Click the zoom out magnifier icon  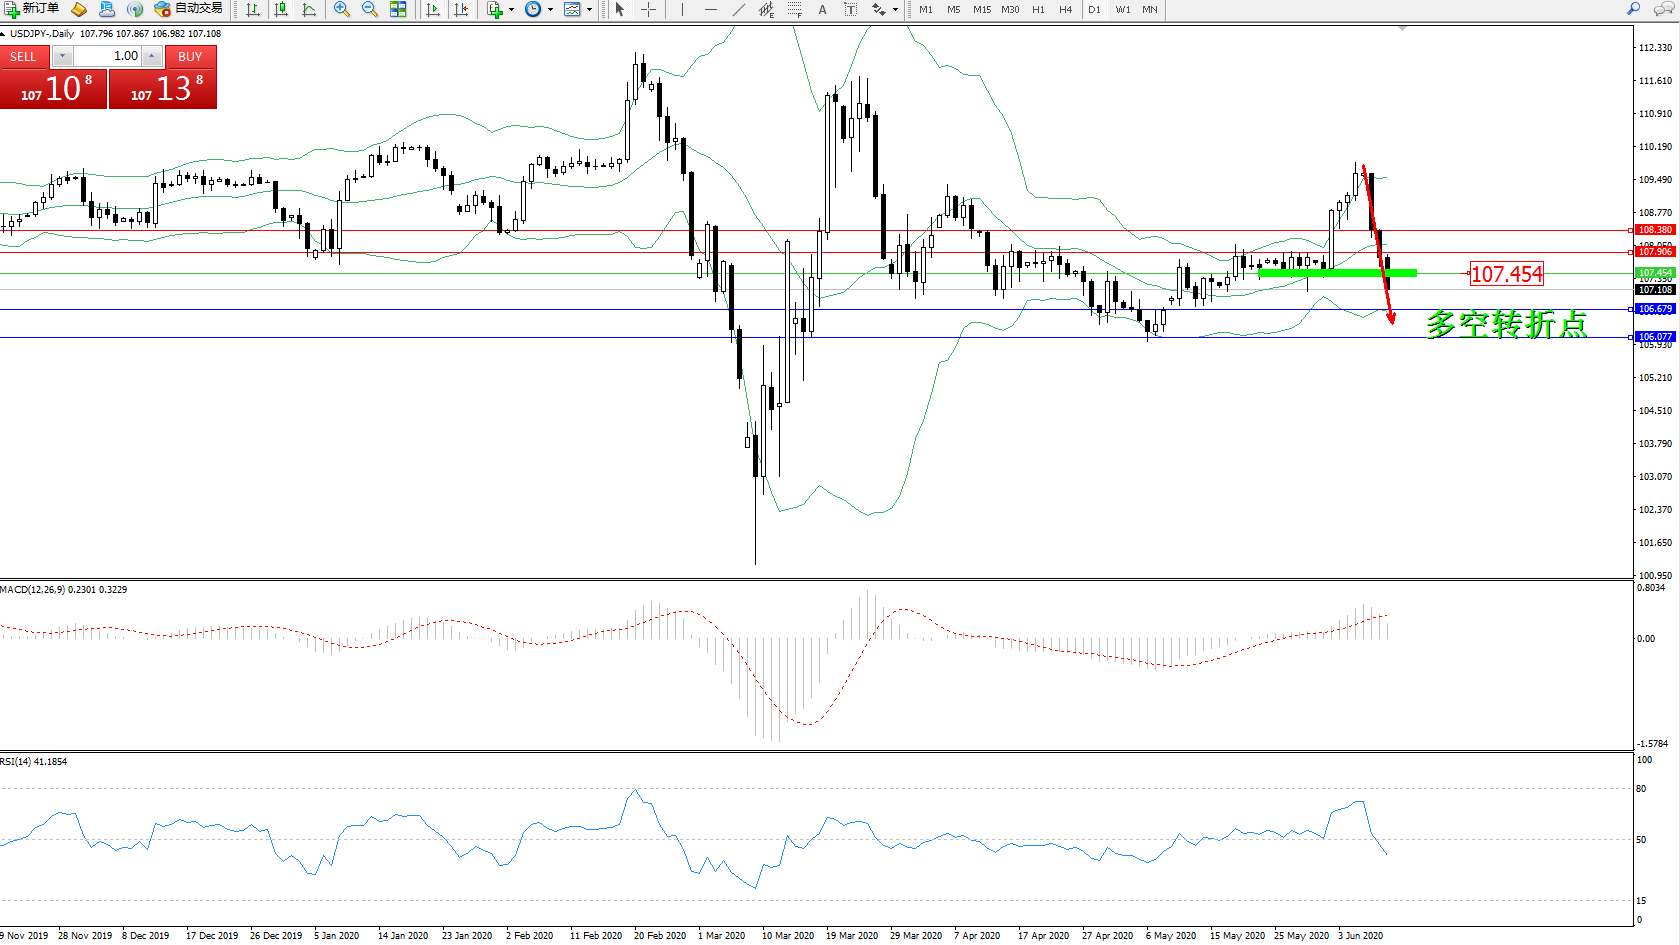click(370, 9)
